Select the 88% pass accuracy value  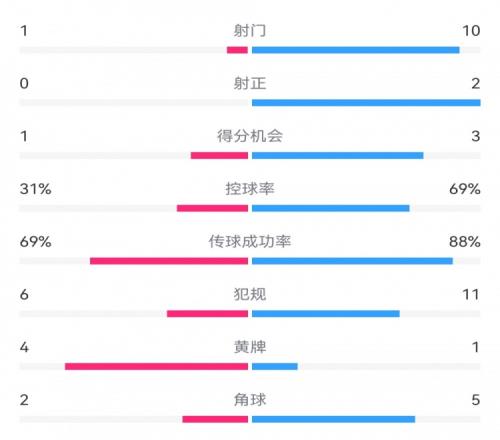[x=465, y=242]
